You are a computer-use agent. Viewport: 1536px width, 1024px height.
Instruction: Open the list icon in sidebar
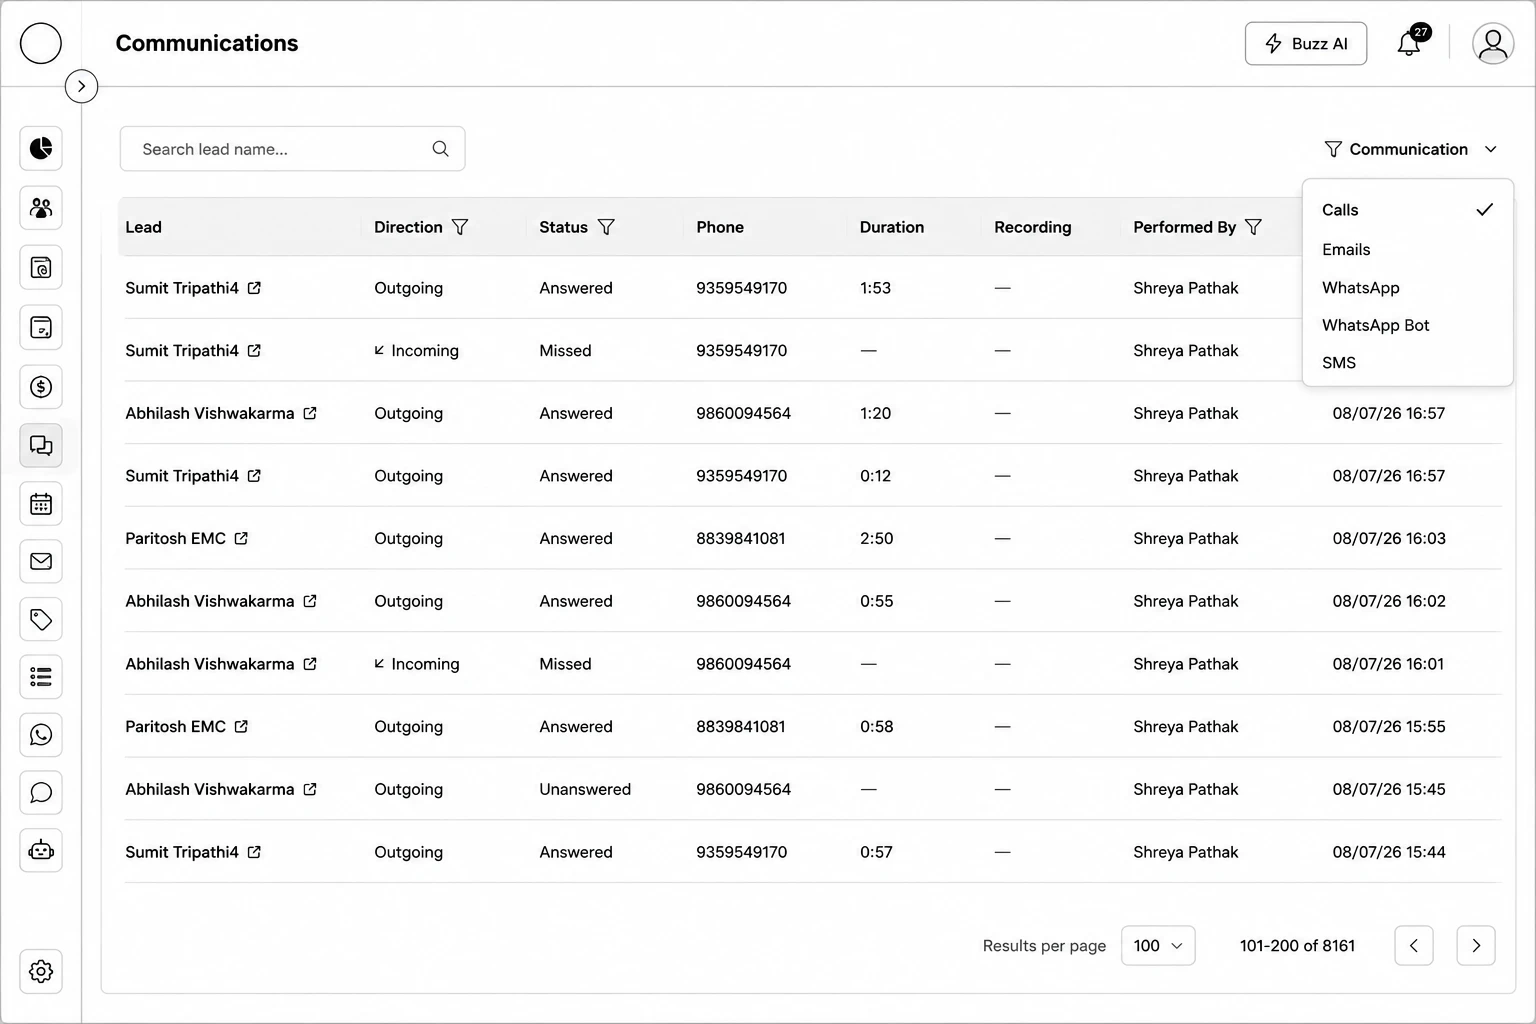click(41, 677)
